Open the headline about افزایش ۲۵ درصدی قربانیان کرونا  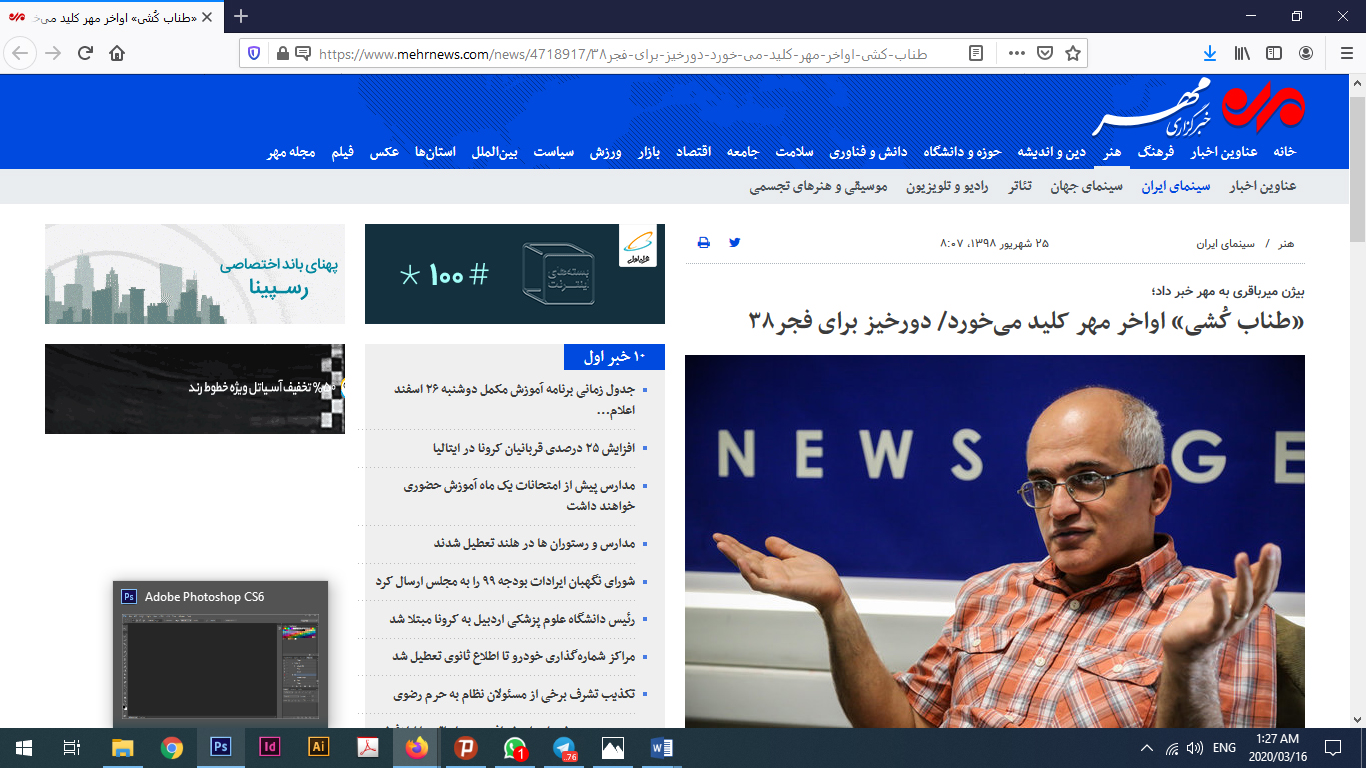(x=531, y=449)
